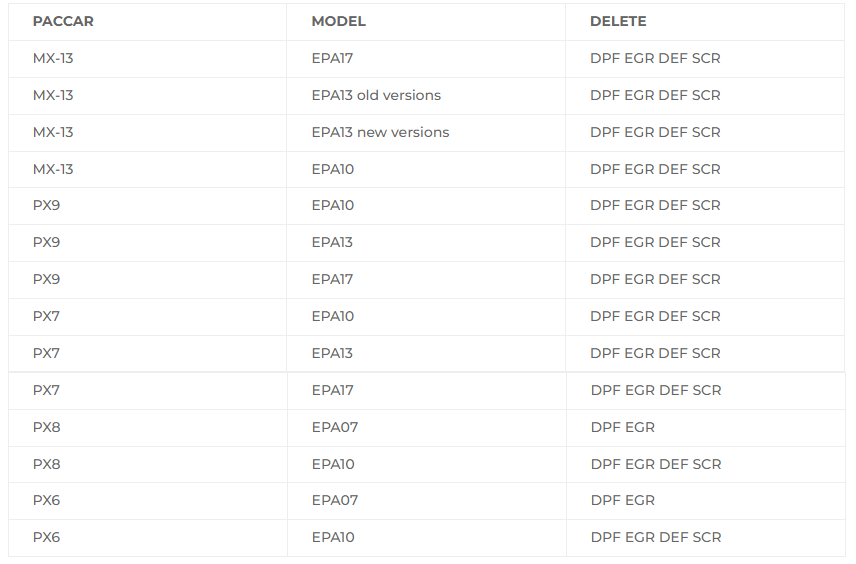
Task: Click the PX9 cell in the EPA10 row
Action: tap(46, 205)
